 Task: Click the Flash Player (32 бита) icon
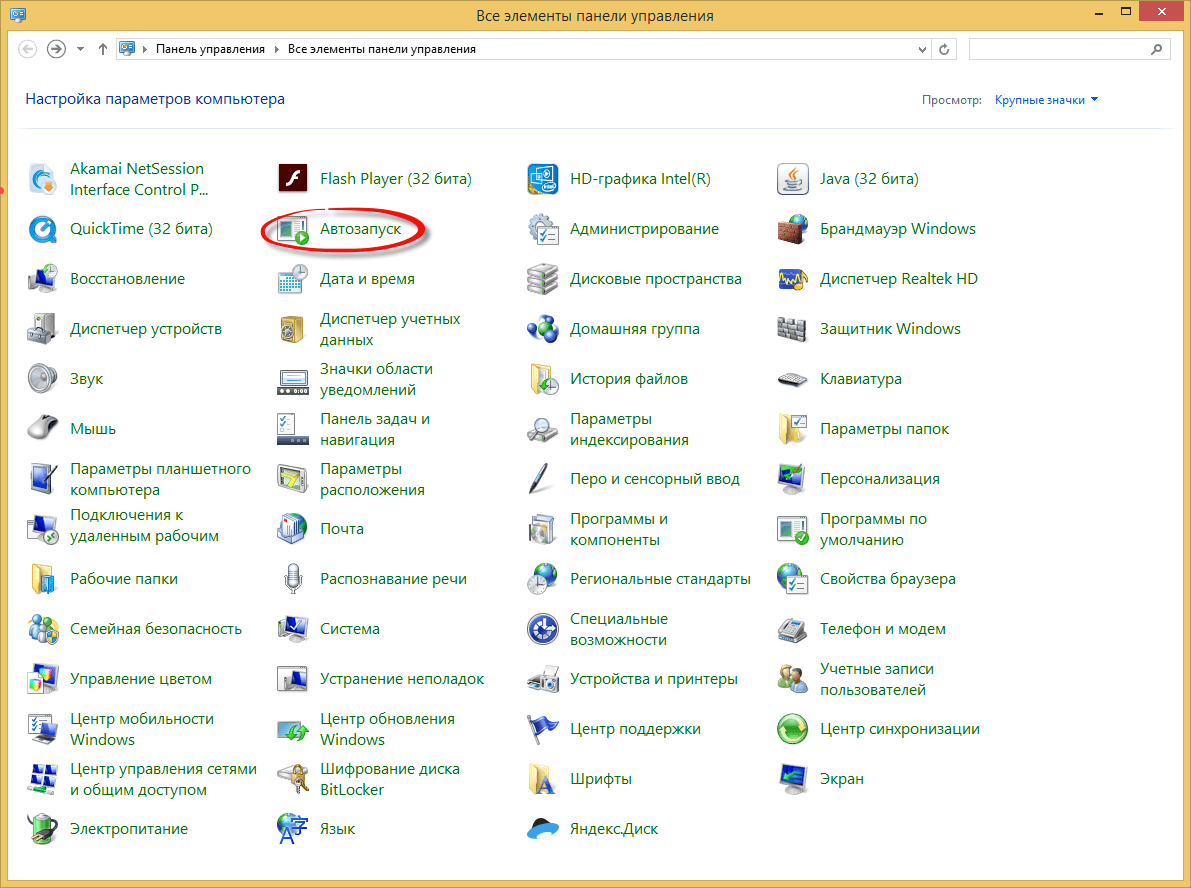(292, 180)
